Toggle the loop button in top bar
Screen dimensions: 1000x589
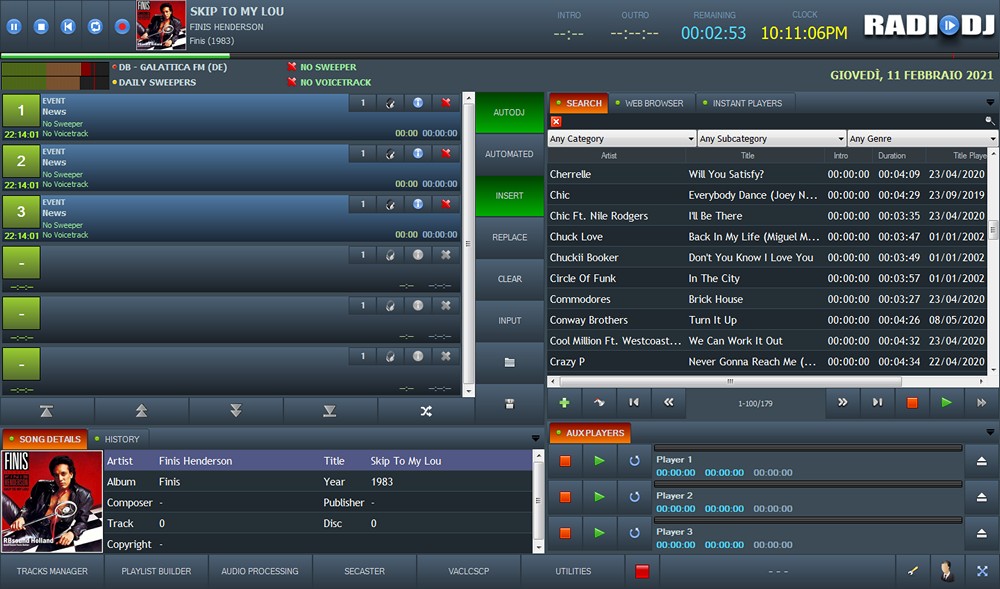pyautogui.click(x=95, y=27)
